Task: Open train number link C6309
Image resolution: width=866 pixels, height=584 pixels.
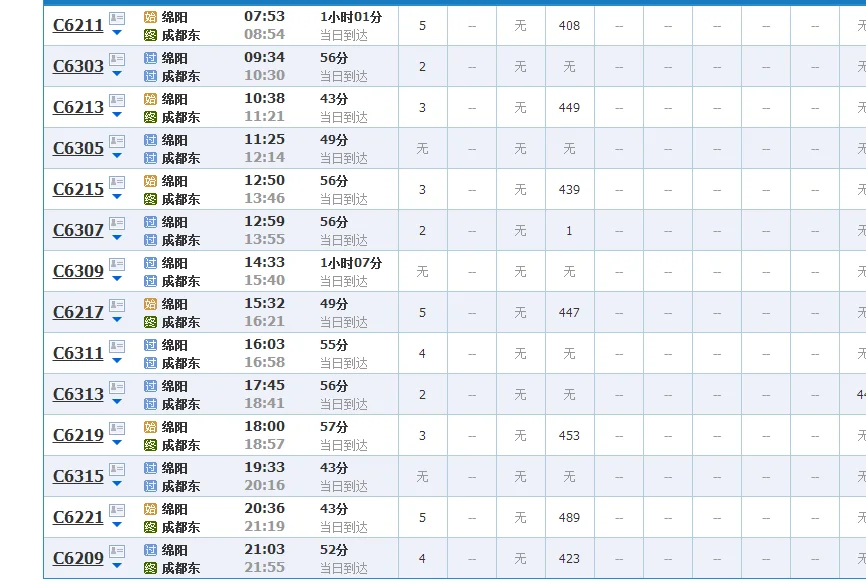Action: (x=78, y=272)
